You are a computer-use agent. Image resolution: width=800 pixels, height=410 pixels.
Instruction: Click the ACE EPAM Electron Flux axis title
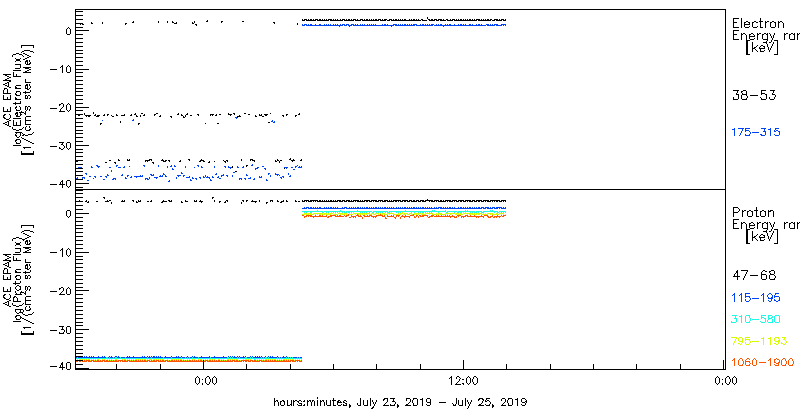tap(20, 98)
